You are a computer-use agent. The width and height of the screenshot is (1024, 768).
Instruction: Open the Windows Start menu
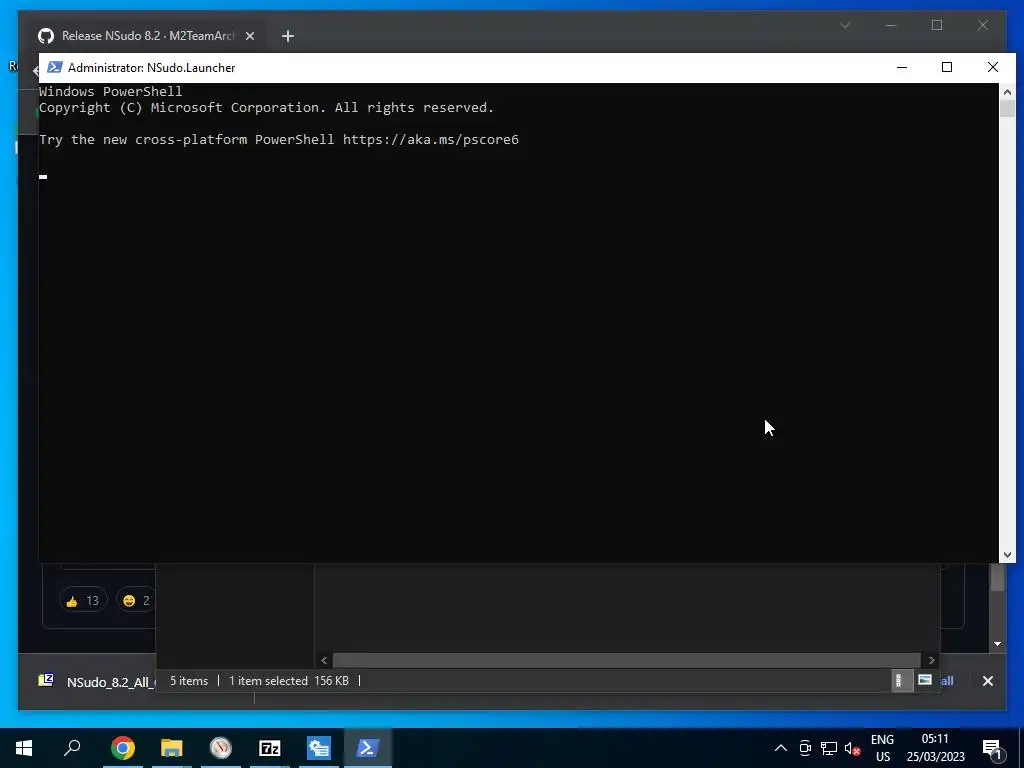[x=24, y=748]
